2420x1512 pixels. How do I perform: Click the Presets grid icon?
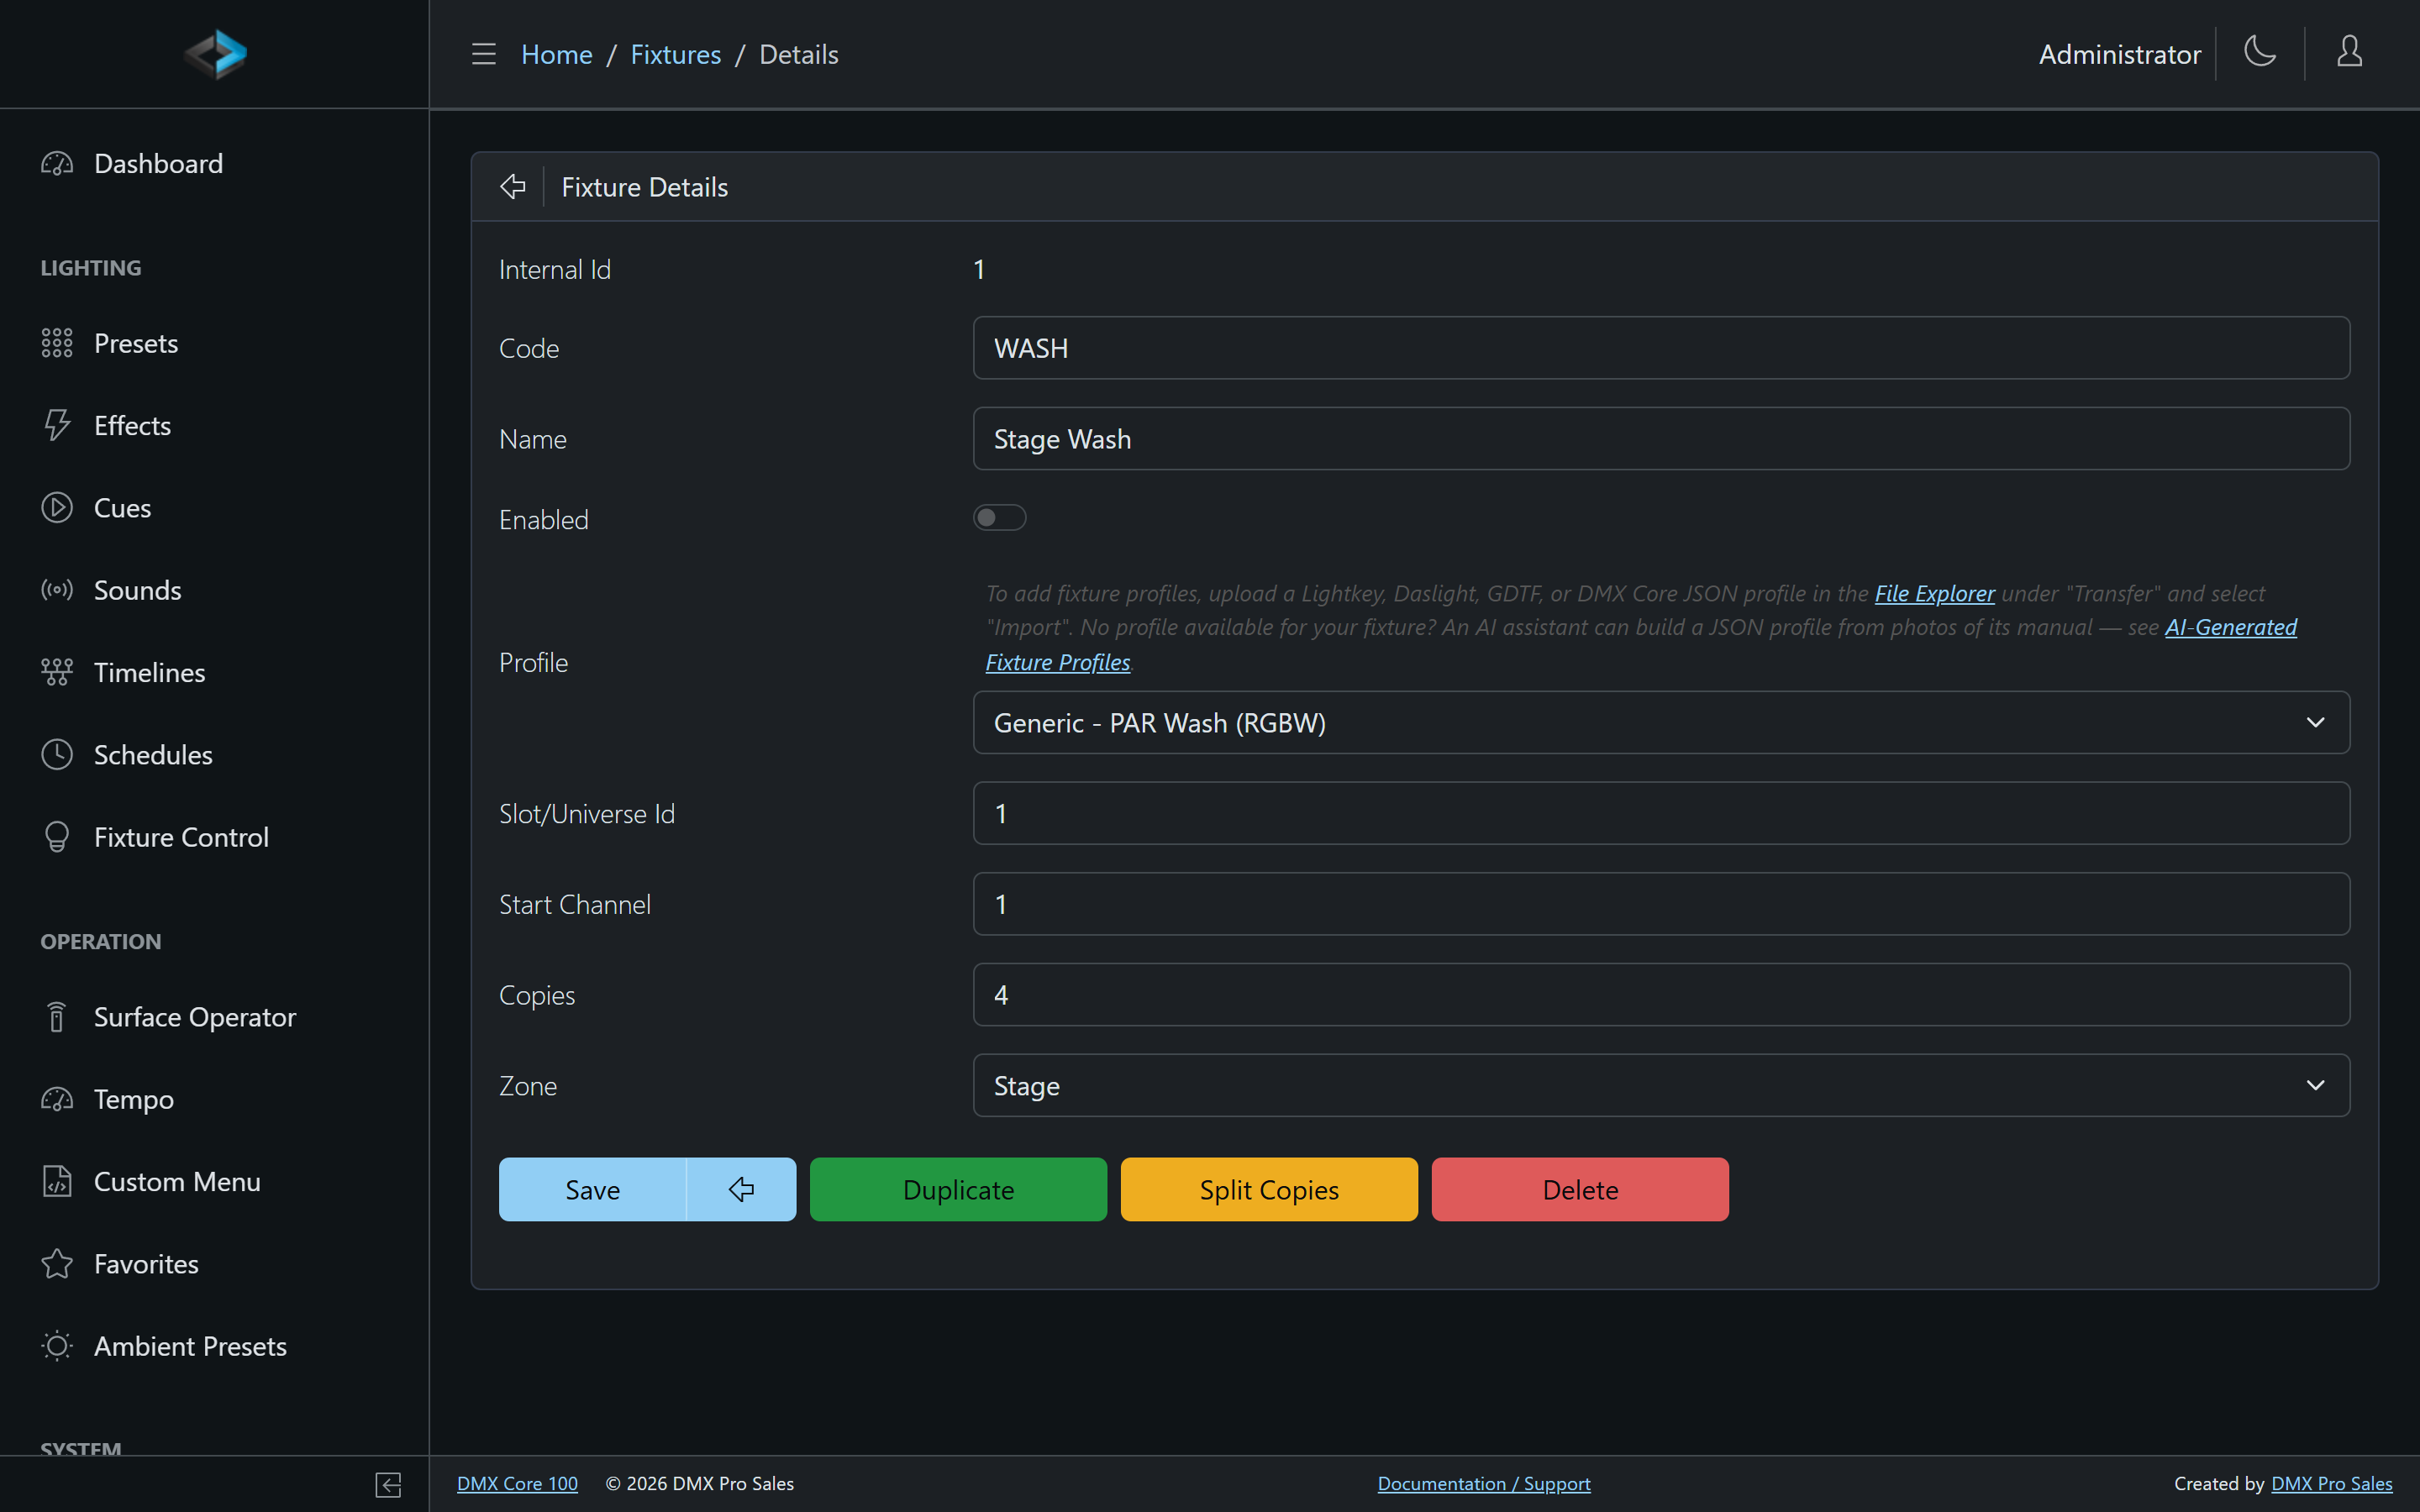tap(57, 343)
